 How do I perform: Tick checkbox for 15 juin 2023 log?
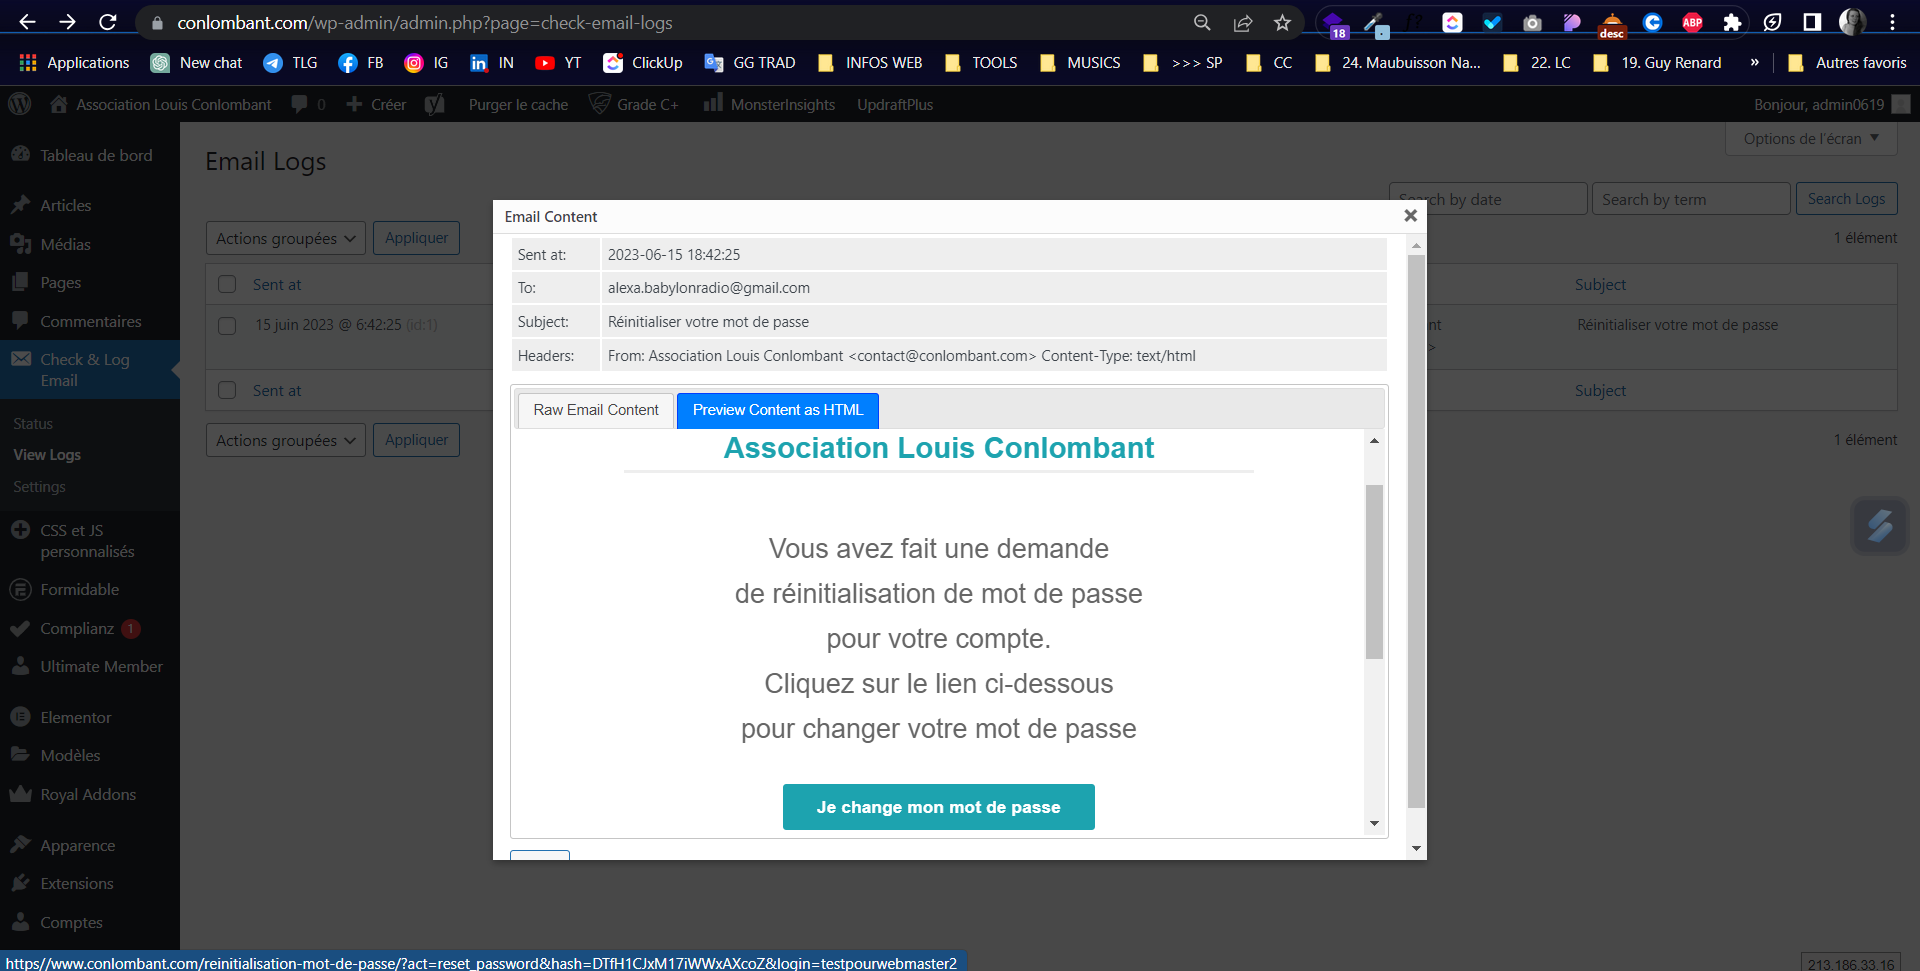pos(227,325)
